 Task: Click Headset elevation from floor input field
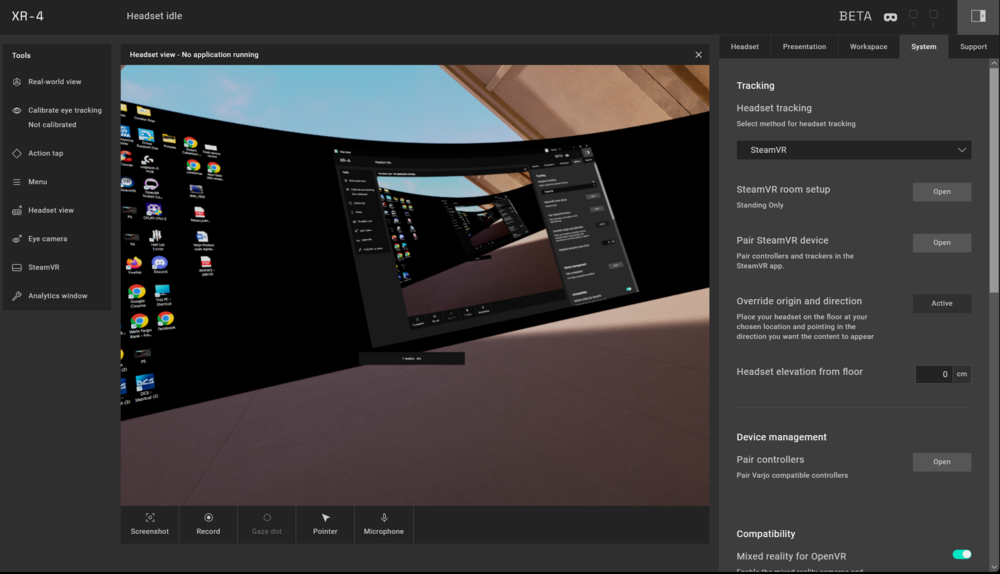click(934, 374)
